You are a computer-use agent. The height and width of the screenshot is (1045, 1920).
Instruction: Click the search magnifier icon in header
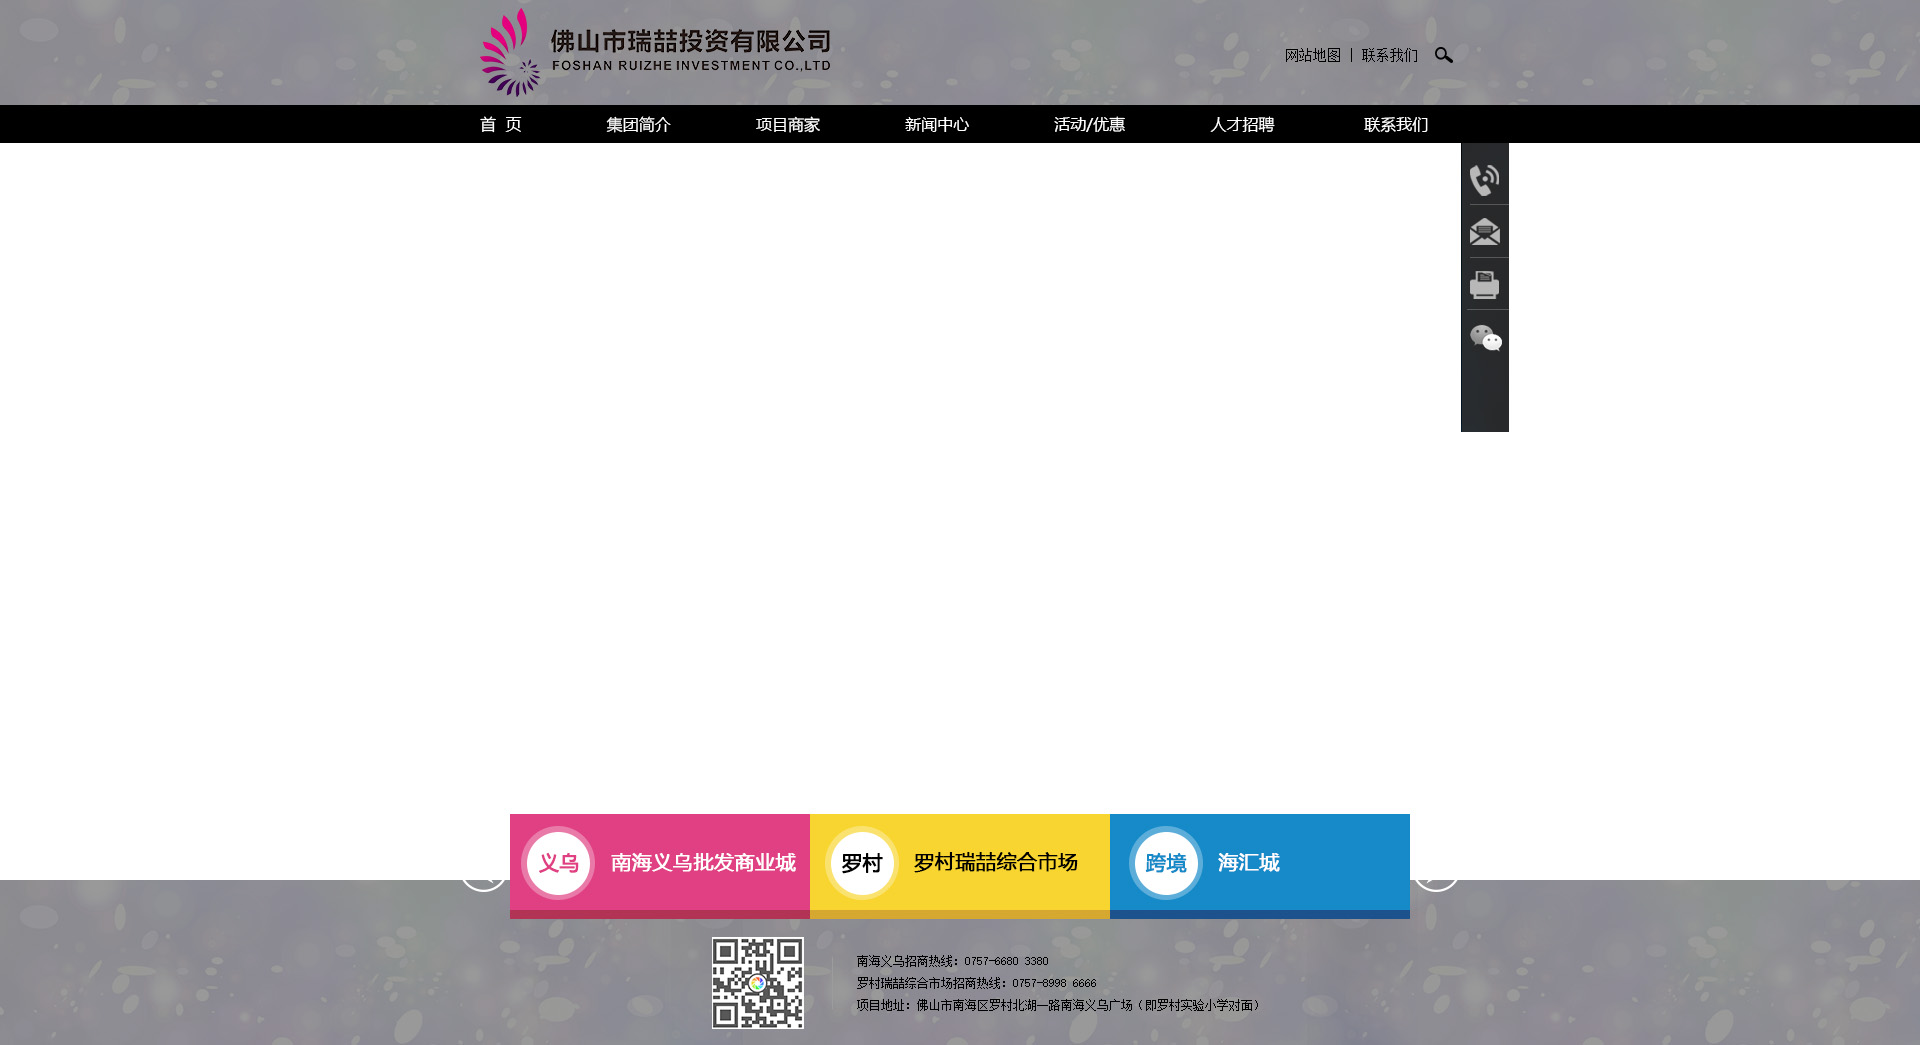(x=1443, y=55)
